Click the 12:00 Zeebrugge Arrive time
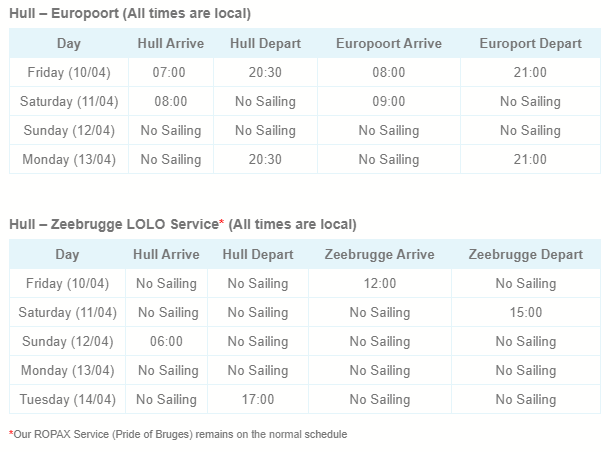This screenshot has height=452, width=610. (x=380, y=283)
